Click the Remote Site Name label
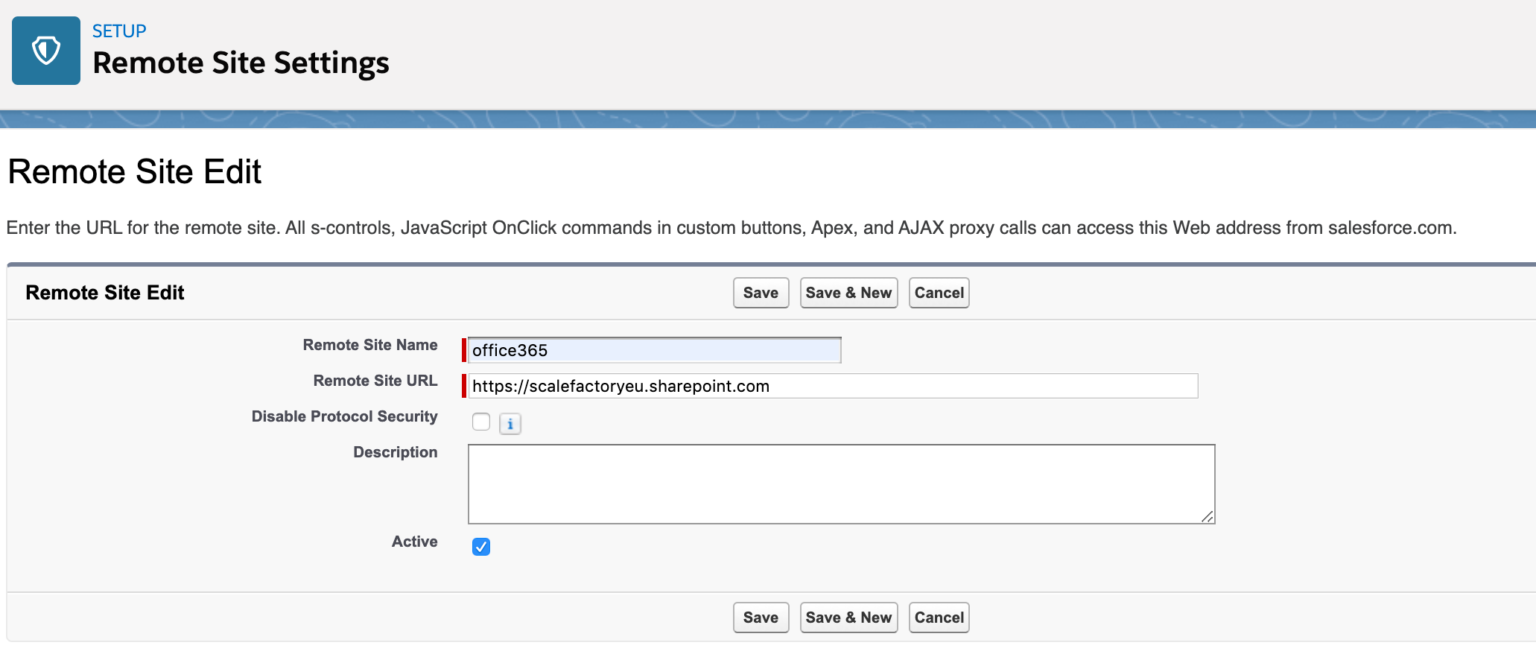 pos(370,345)
